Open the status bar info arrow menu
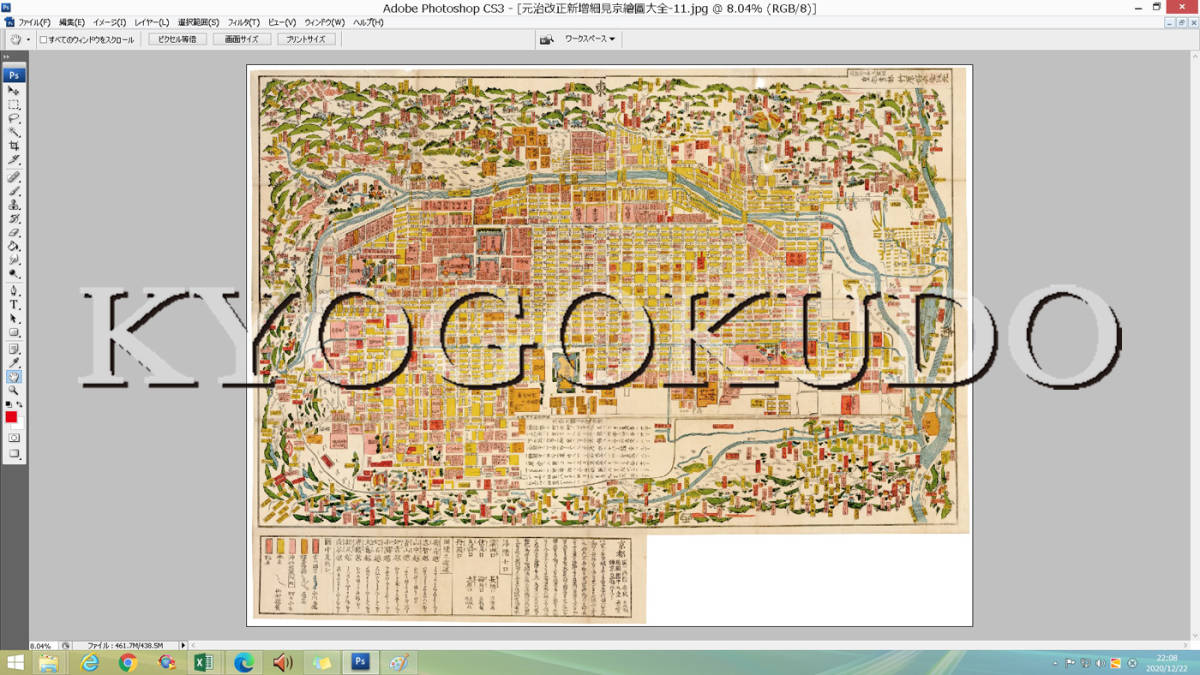 tap(183, 646)
